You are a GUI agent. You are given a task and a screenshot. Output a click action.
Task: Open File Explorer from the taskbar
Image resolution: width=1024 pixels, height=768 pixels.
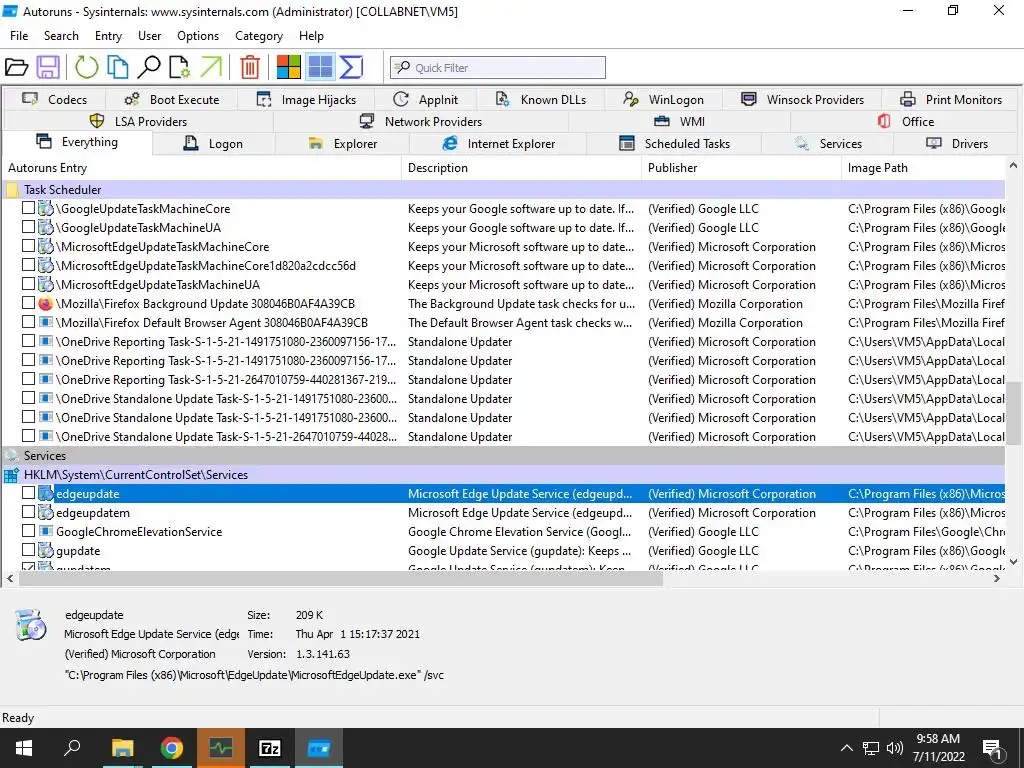(x=122, y=748)
